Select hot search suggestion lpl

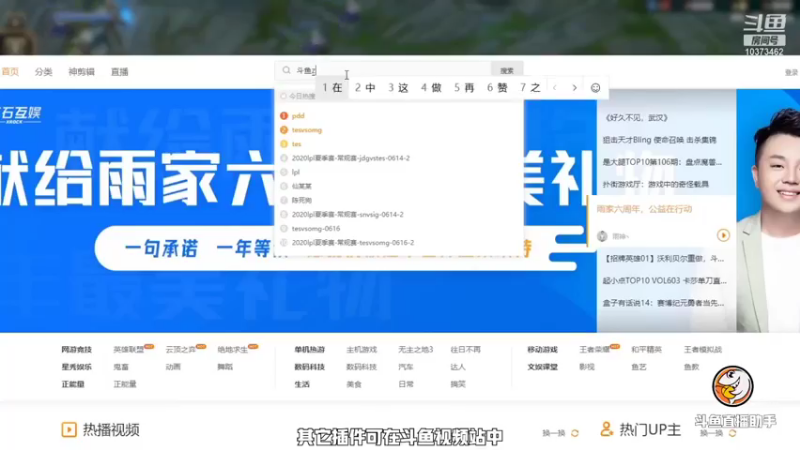[x=295, y=172]
